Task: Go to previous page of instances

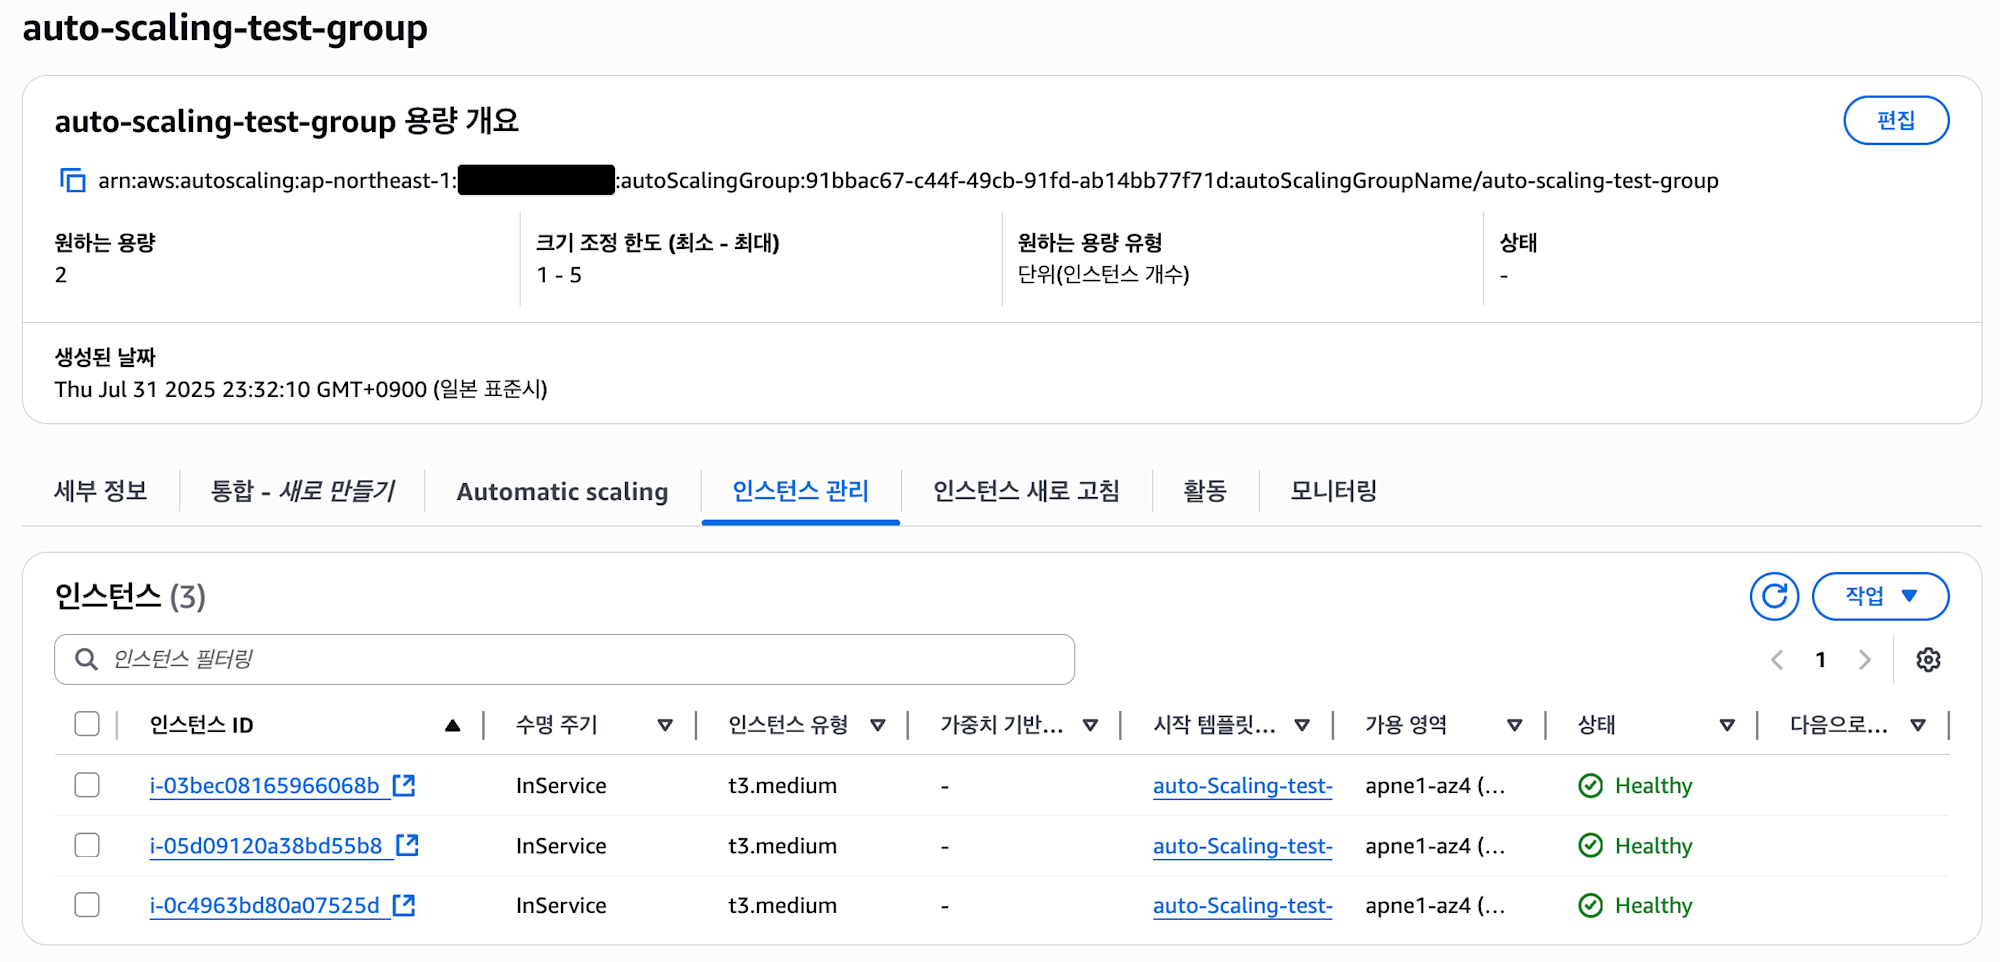Action: pyautogui.click(x=1777, y=660)
